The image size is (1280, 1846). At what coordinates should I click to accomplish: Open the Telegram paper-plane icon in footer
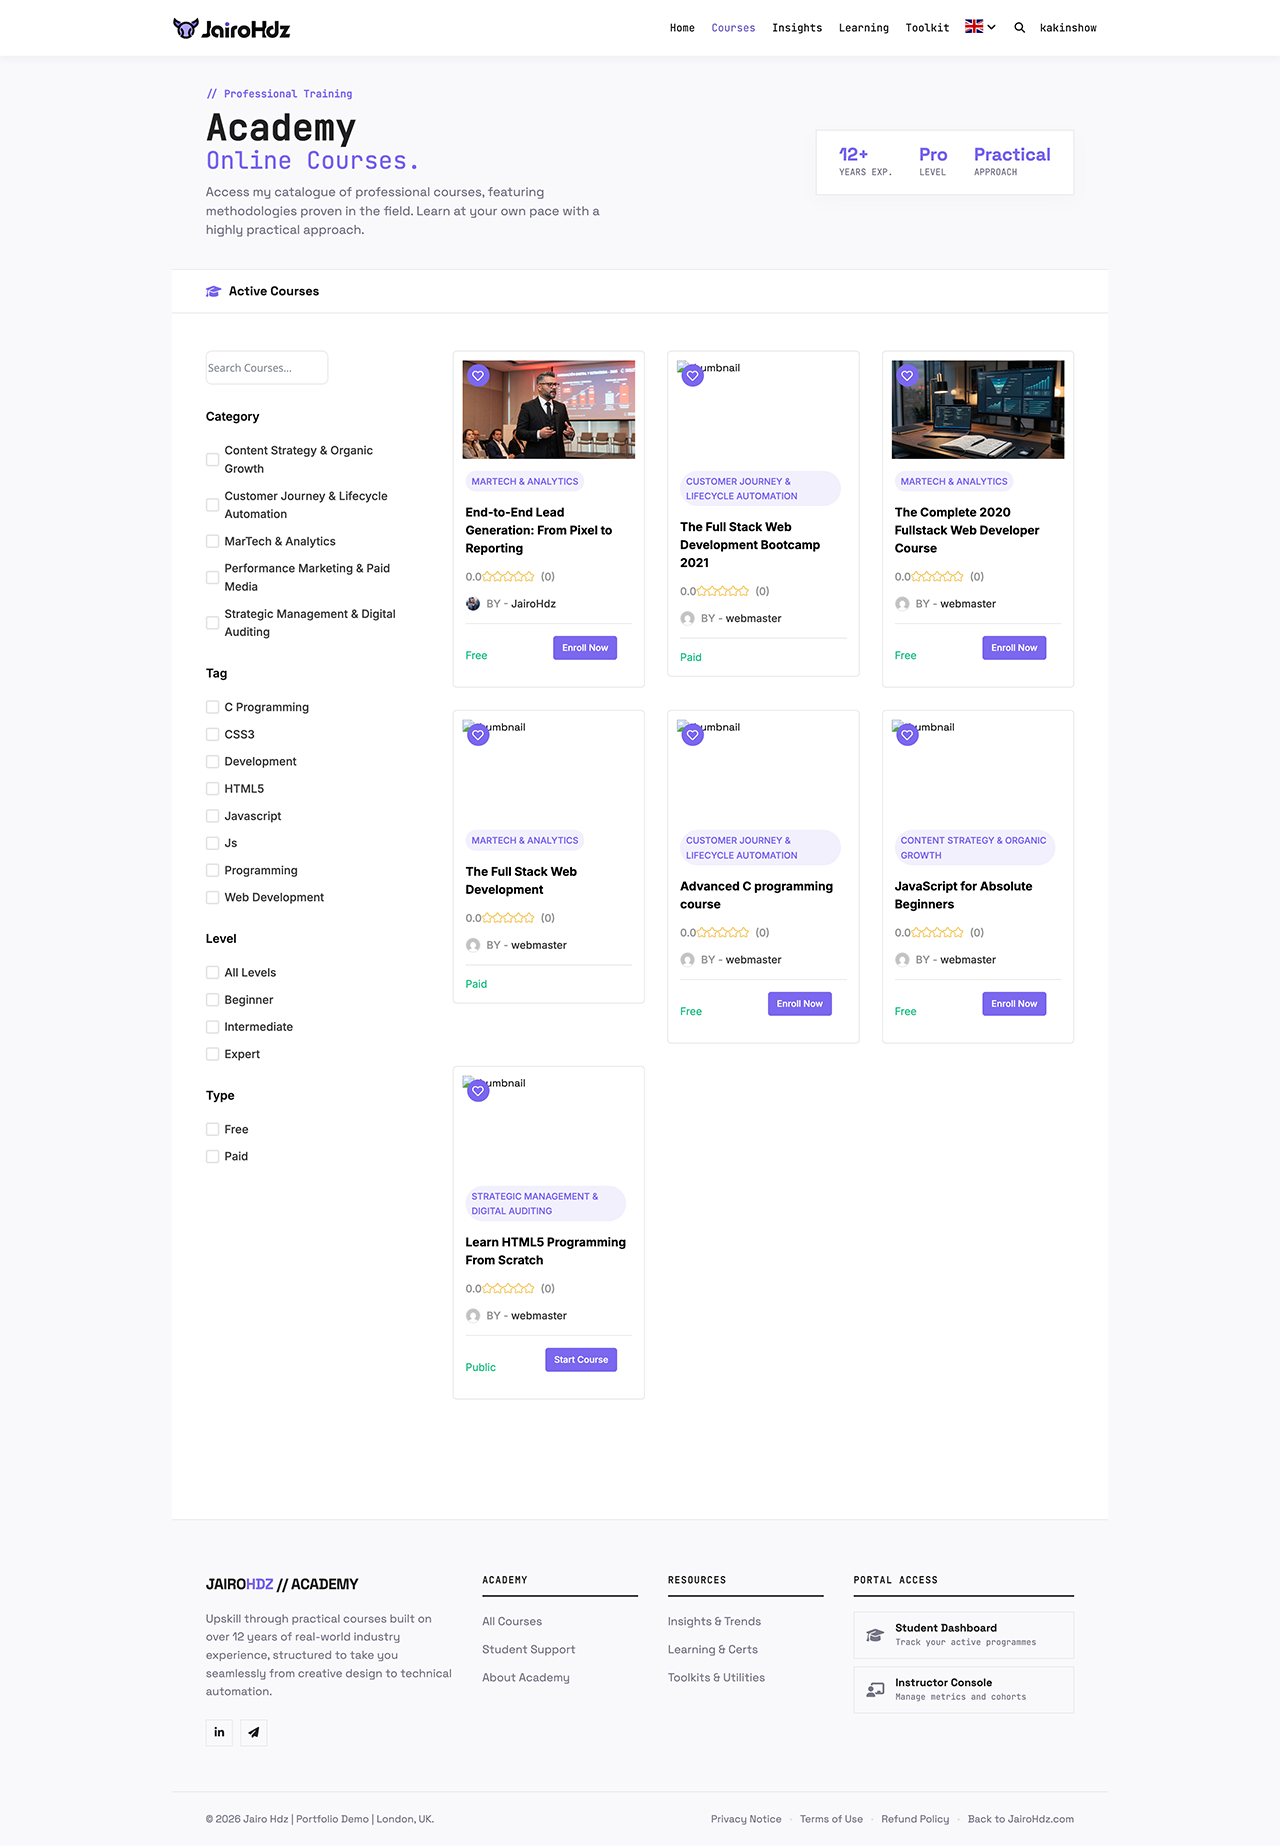[254, 1732]
